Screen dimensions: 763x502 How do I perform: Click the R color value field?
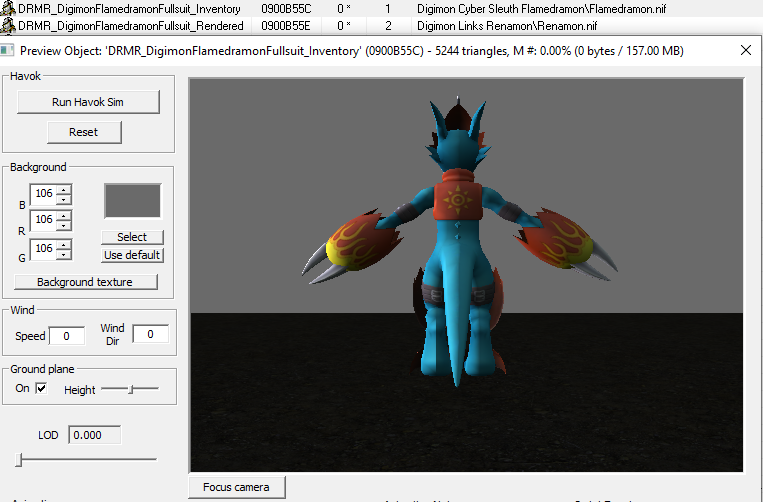[x=44, y=219]
